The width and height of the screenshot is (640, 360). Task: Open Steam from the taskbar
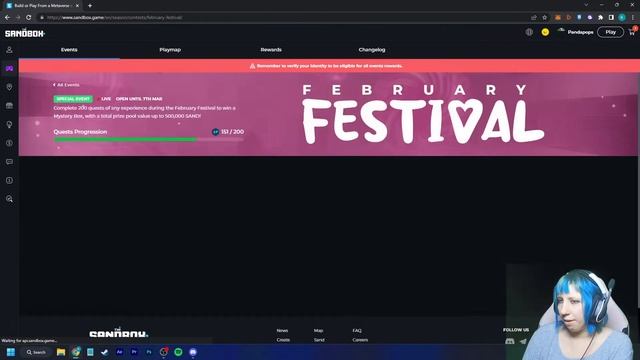point(104,352)
